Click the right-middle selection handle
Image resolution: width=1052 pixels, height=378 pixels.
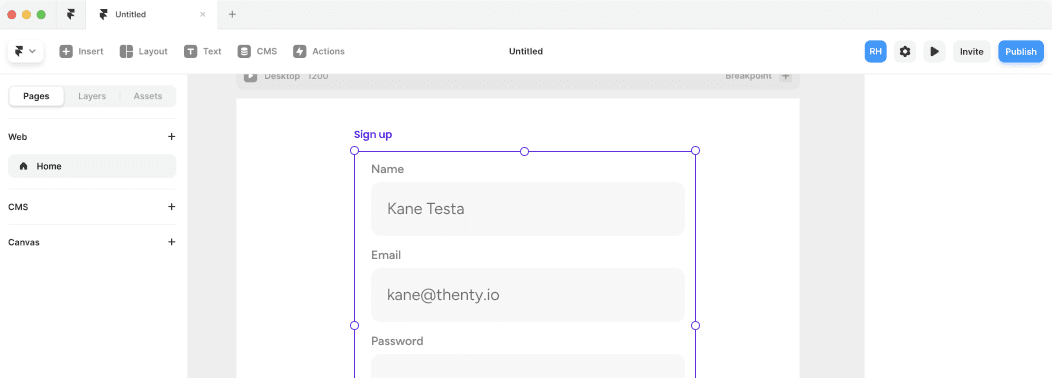tap(695, 326)
